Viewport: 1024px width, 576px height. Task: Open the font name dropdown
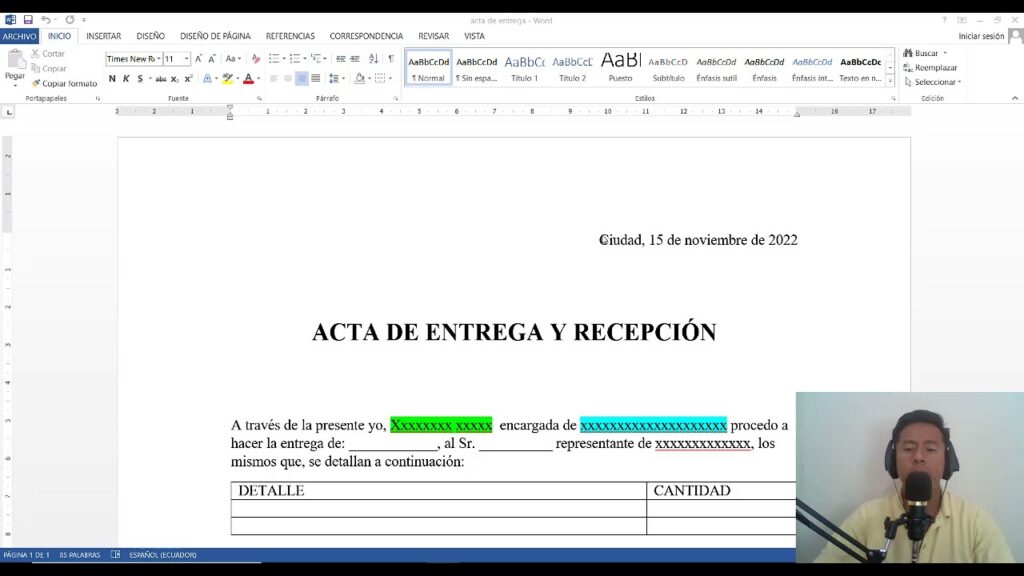click(x=157, y=59)
